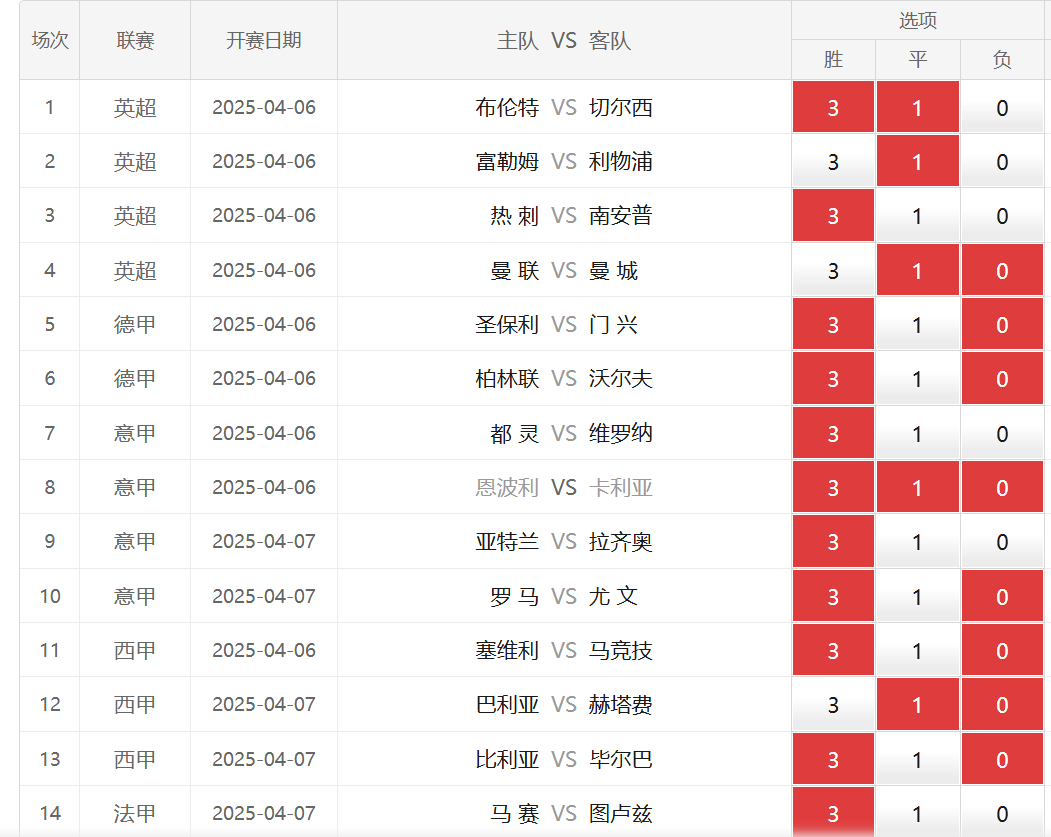The width and height of the screenshot is (1051, 837).
Task: Pick the 1 (平) option for 柏林联 VS 沃尔夫
Action: 918,379
